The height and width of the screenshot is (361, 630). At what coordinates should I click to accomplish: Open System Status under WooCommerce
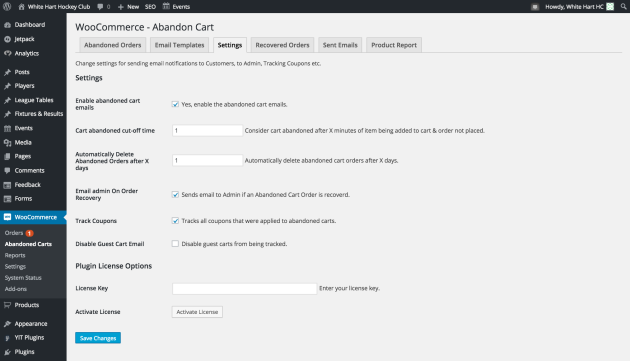tap(23, 278)
